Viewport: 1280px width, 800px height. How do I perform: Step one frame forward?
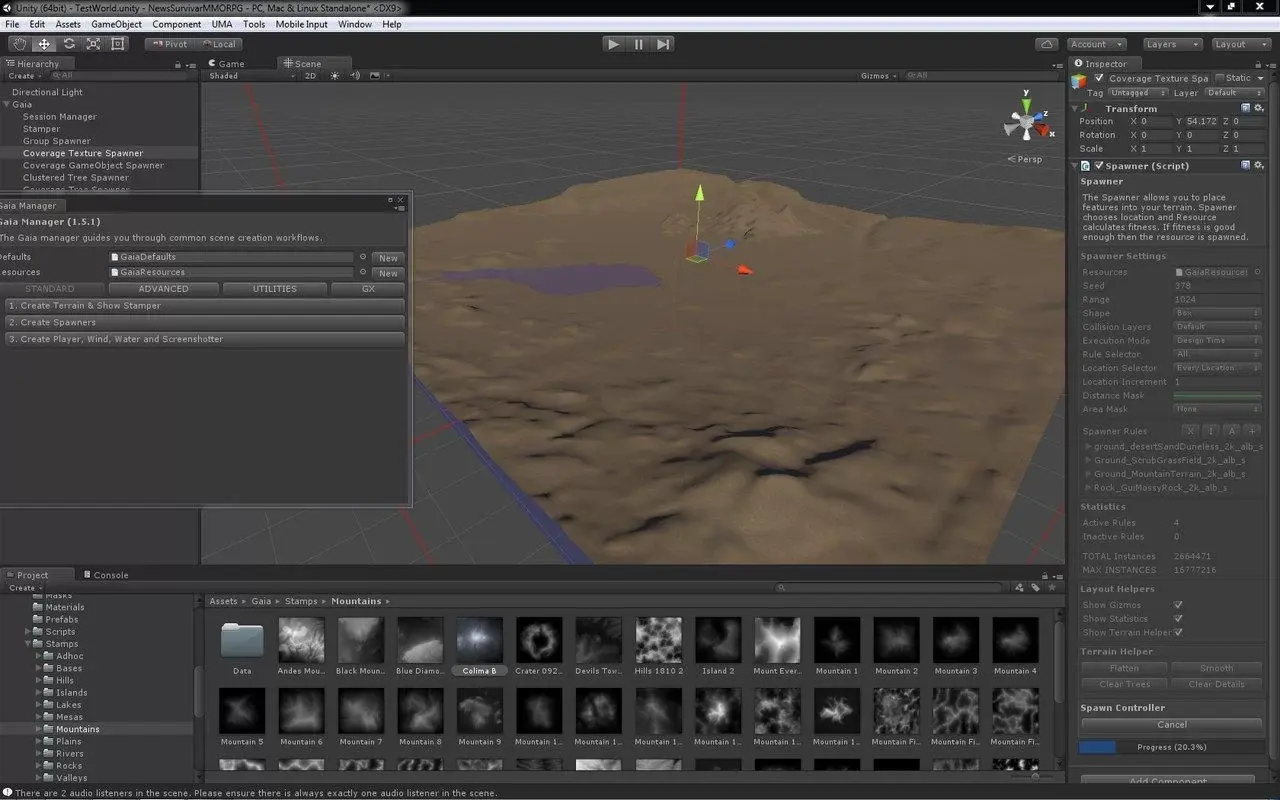tap(663, 44)
